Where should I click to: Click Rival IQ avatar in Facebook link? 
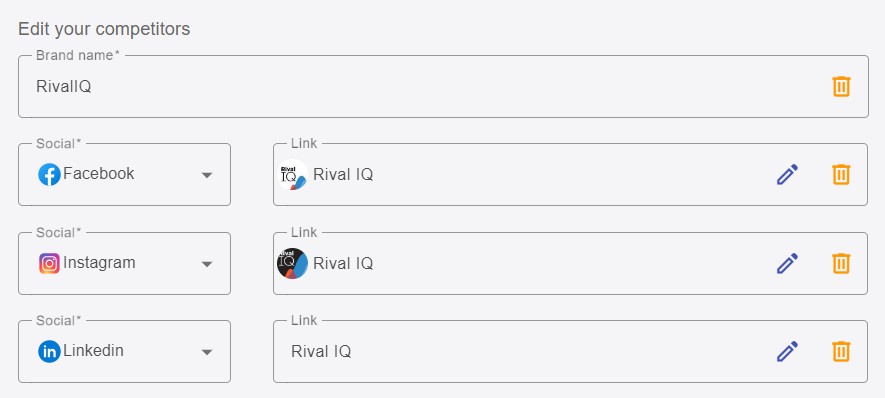coord(292,174)
